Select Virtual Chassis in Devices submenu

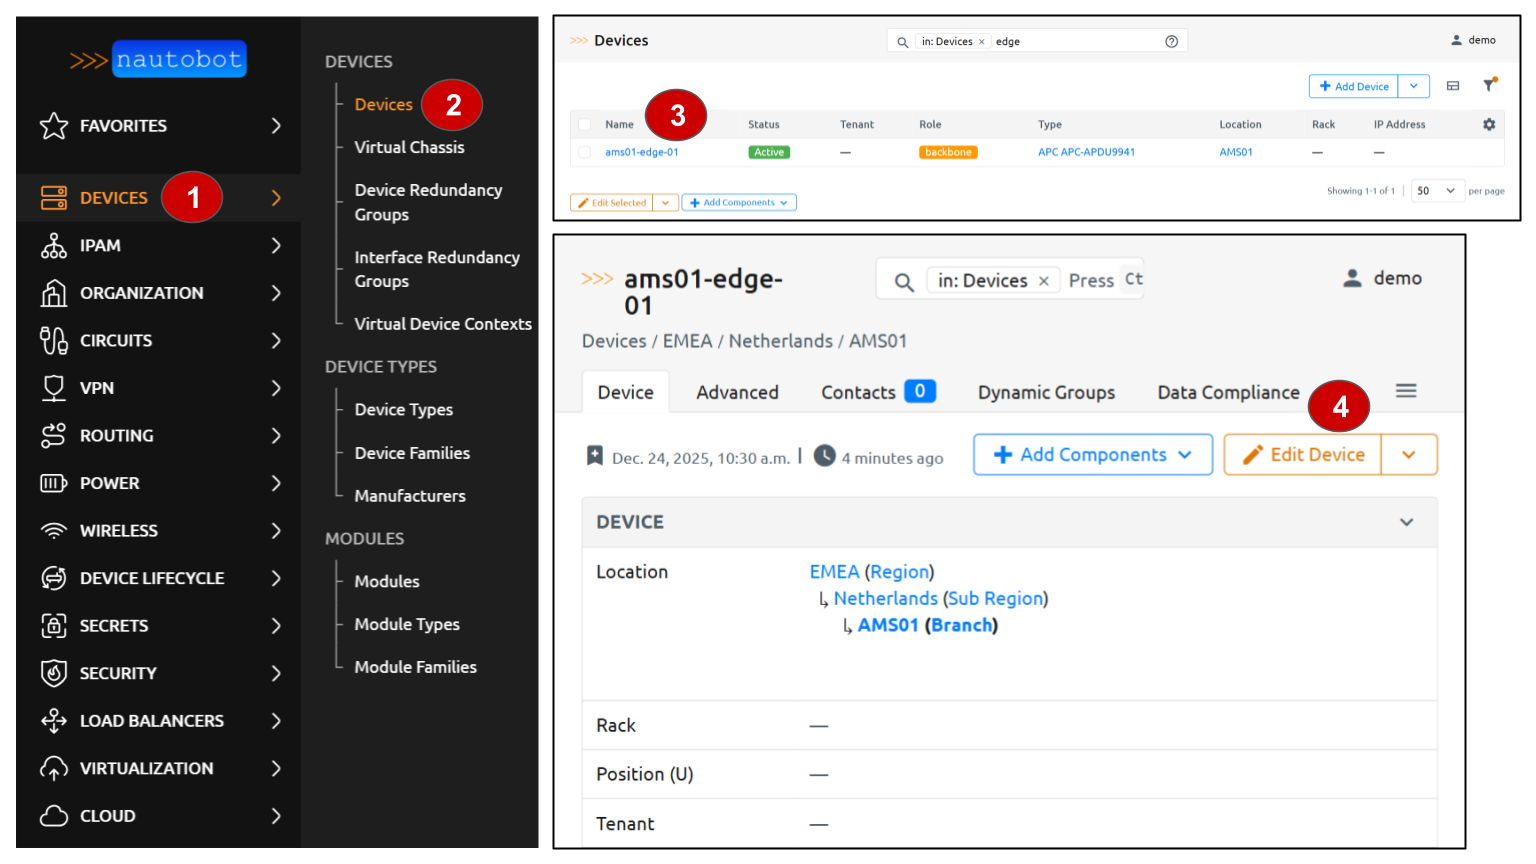point(409,147)
